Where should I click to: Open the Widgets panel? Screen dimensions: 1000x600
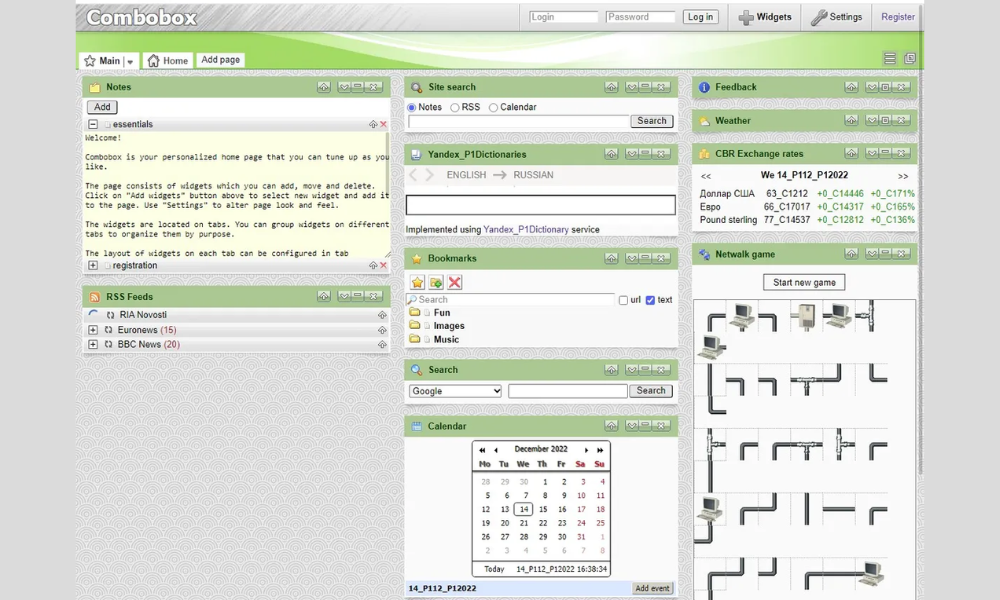pyautogui.click(x=765, y=17)
